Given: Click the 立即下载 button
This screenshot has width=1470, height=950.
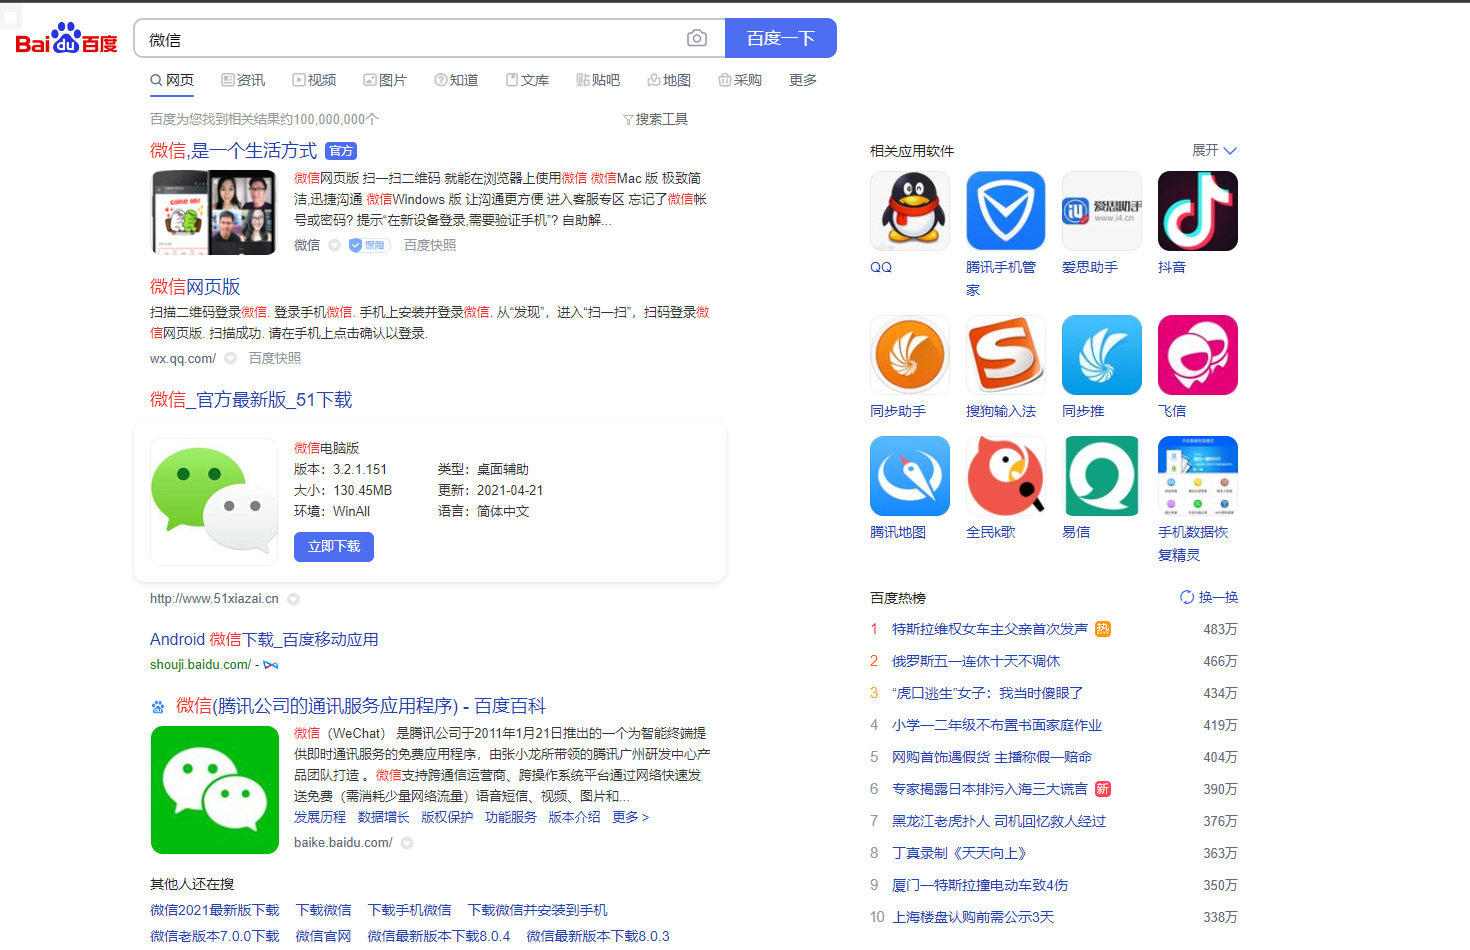Looking at the screenshot, I should [334, 547].
